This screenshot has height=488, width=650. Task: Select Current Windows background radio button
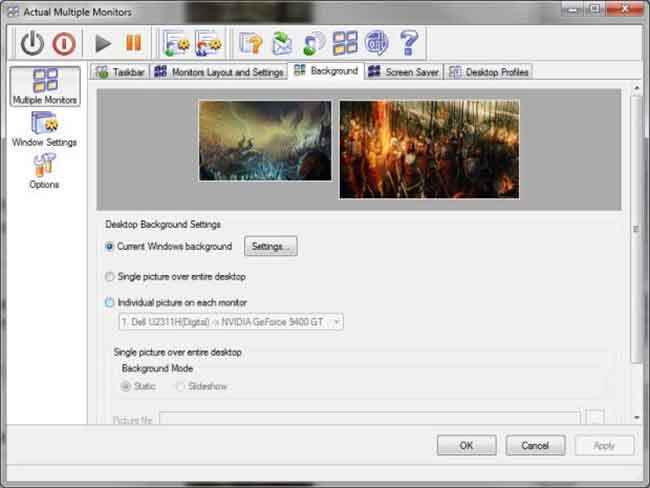point(109,246)
